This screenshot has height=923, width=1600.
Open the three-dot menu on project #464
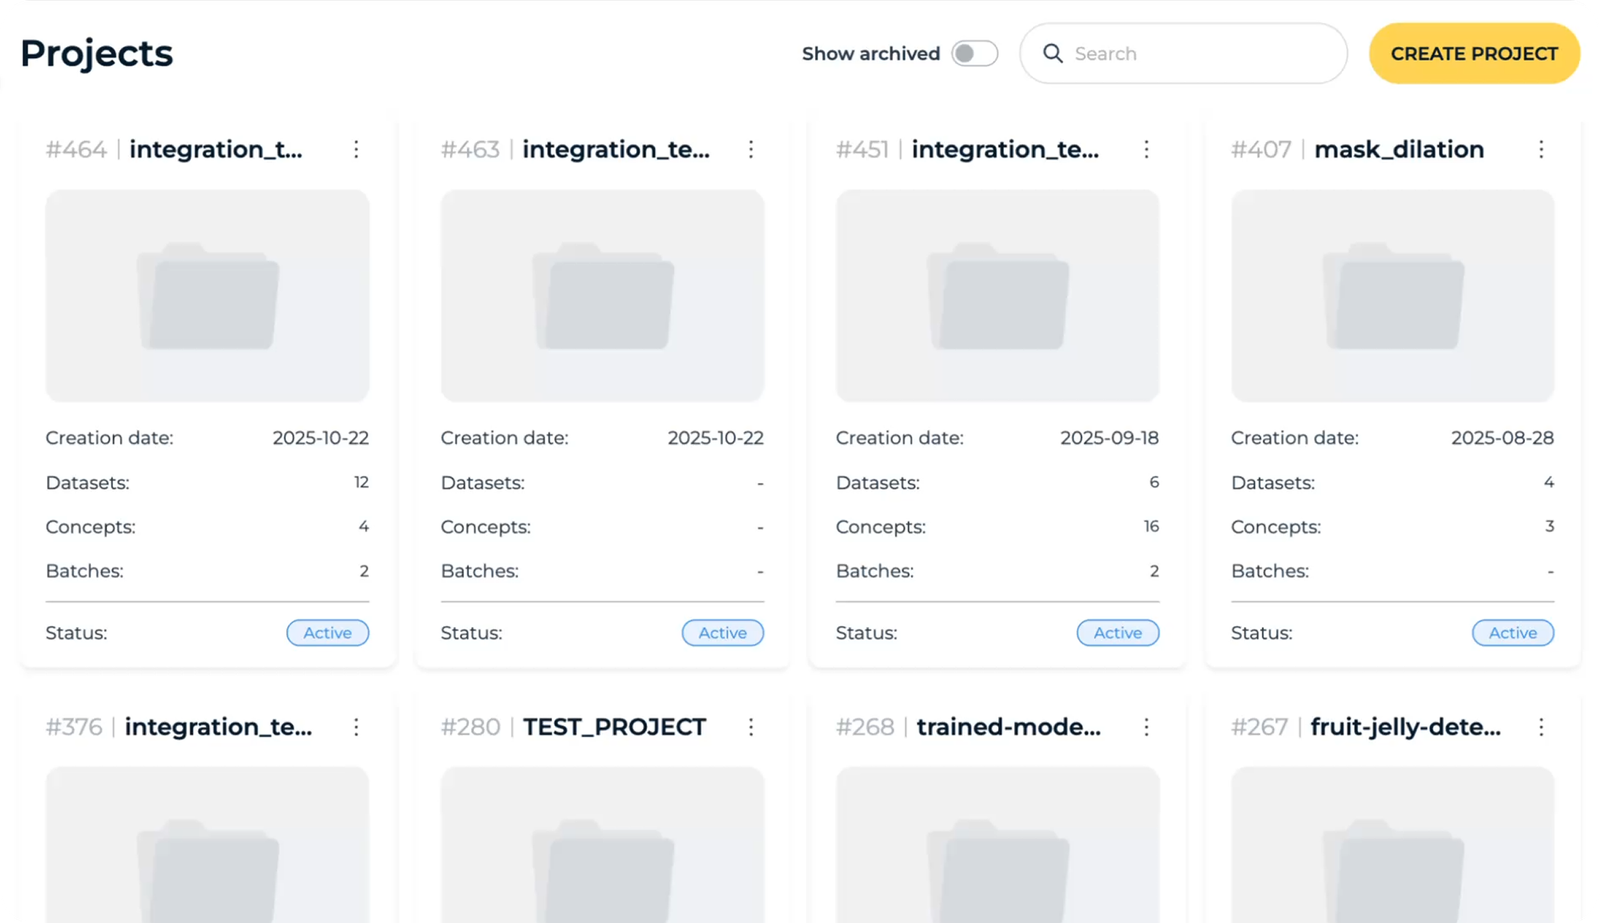(x=357, y=149)
